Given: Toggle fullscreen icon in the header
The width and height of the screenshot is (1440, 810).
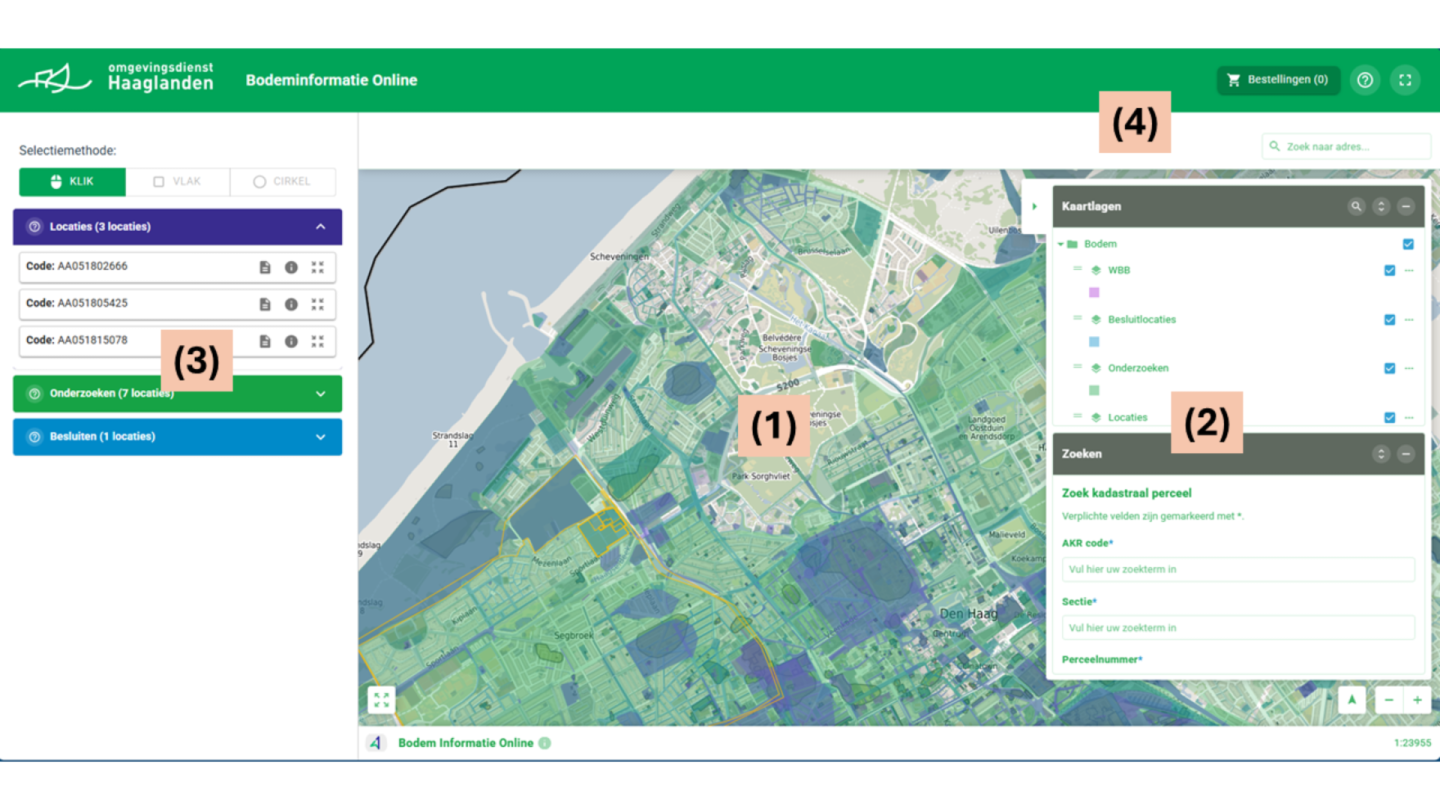Looking at the screenshot, I should pyautogui.click(x=1405, y=80).
